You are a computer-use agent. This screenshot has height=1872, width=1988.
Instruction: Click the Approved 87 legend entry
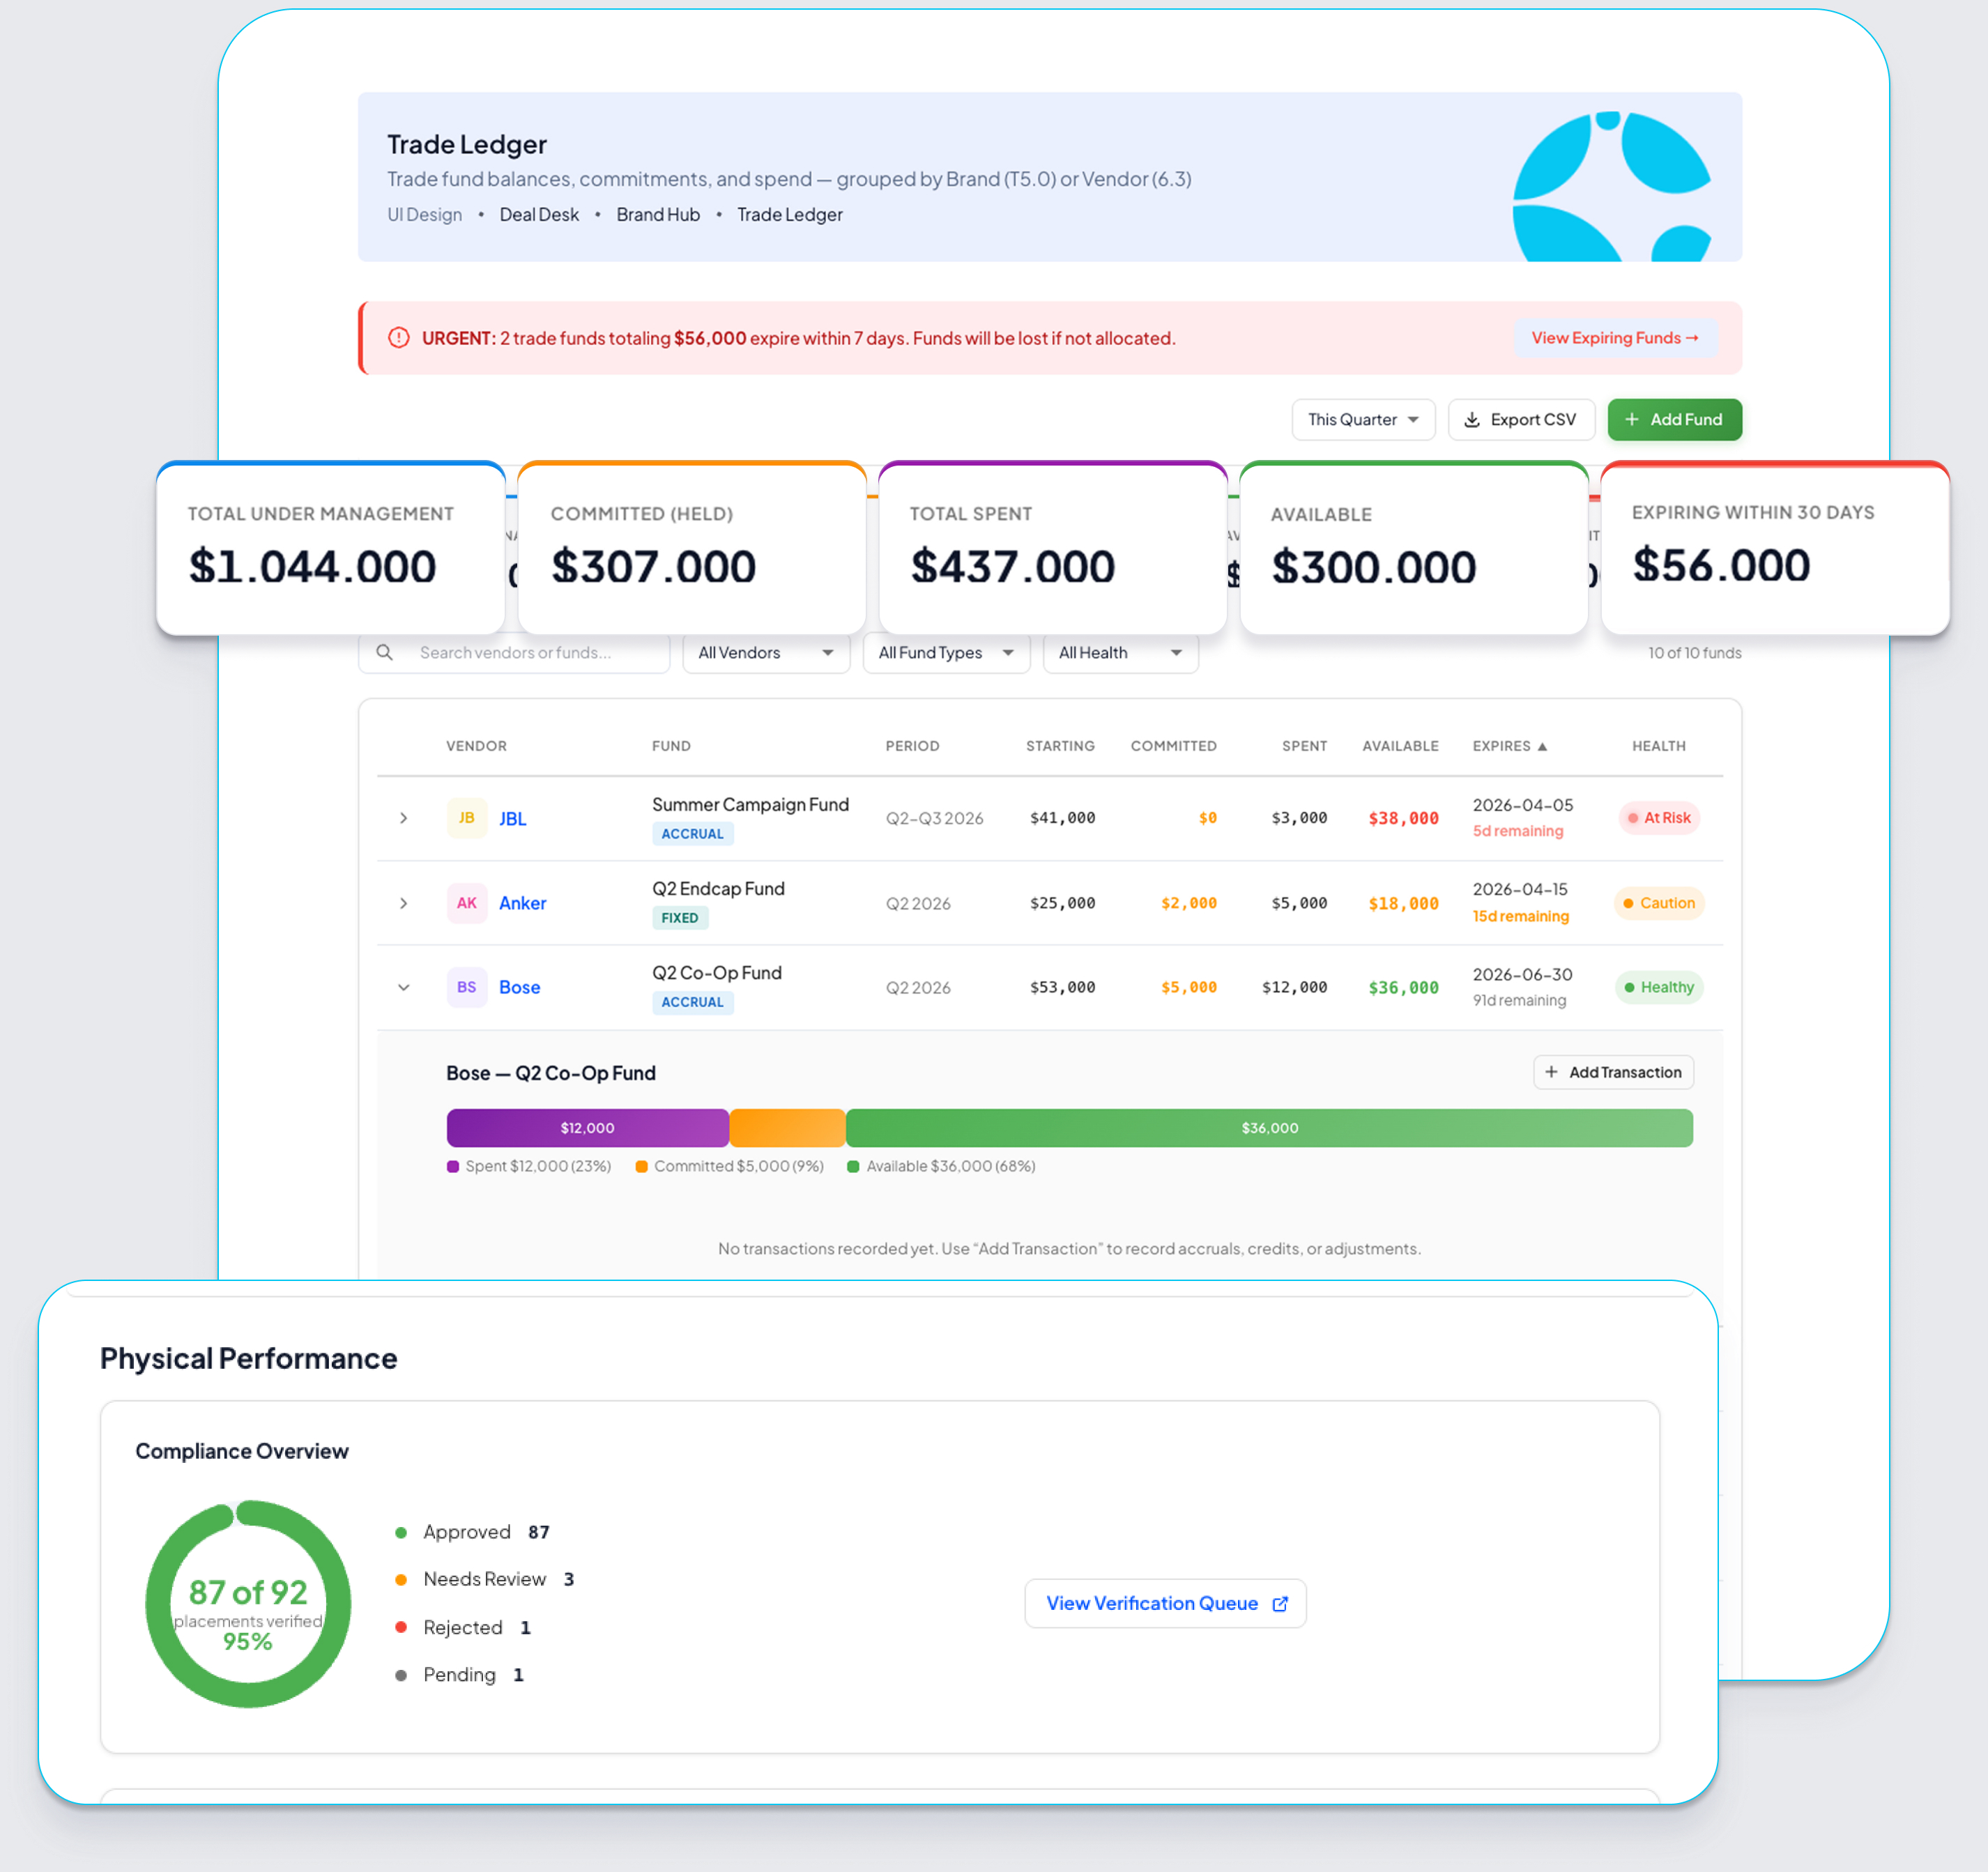pos(473,1532)
